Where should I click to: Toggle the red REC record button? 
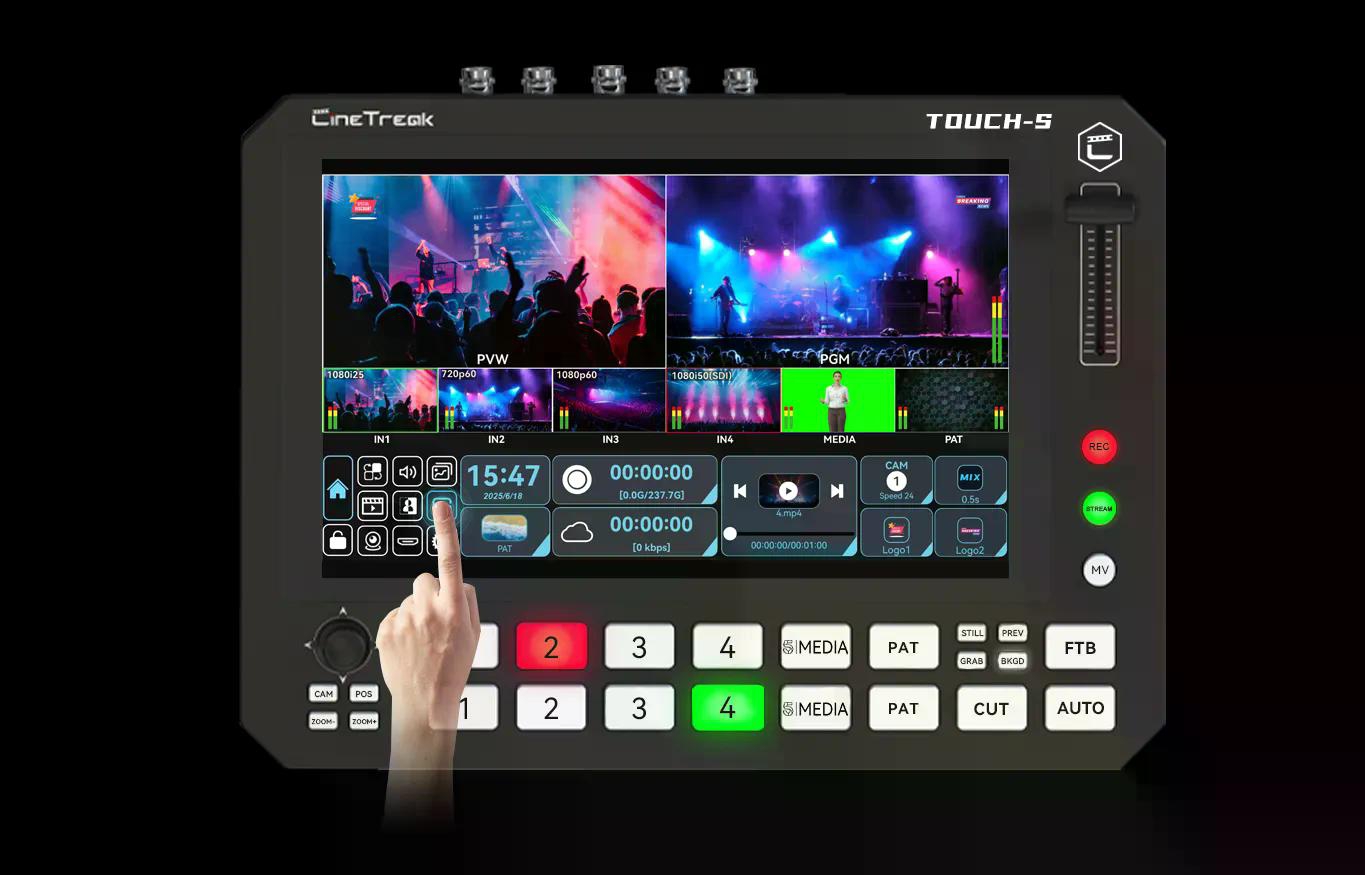[1099, 447]
